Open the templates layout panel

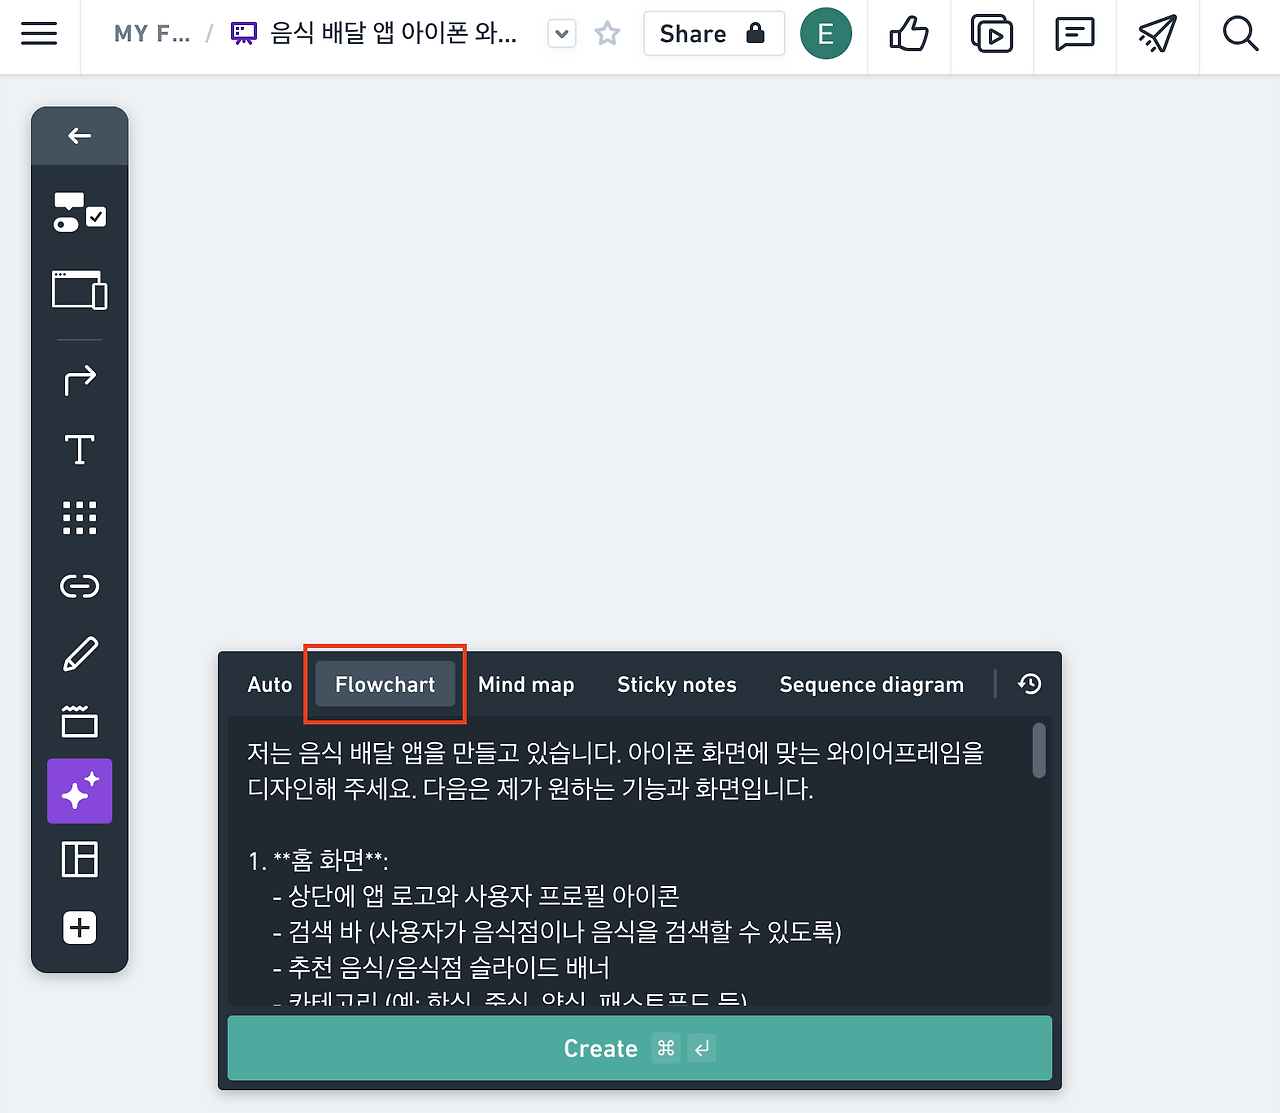pos(79,859)
